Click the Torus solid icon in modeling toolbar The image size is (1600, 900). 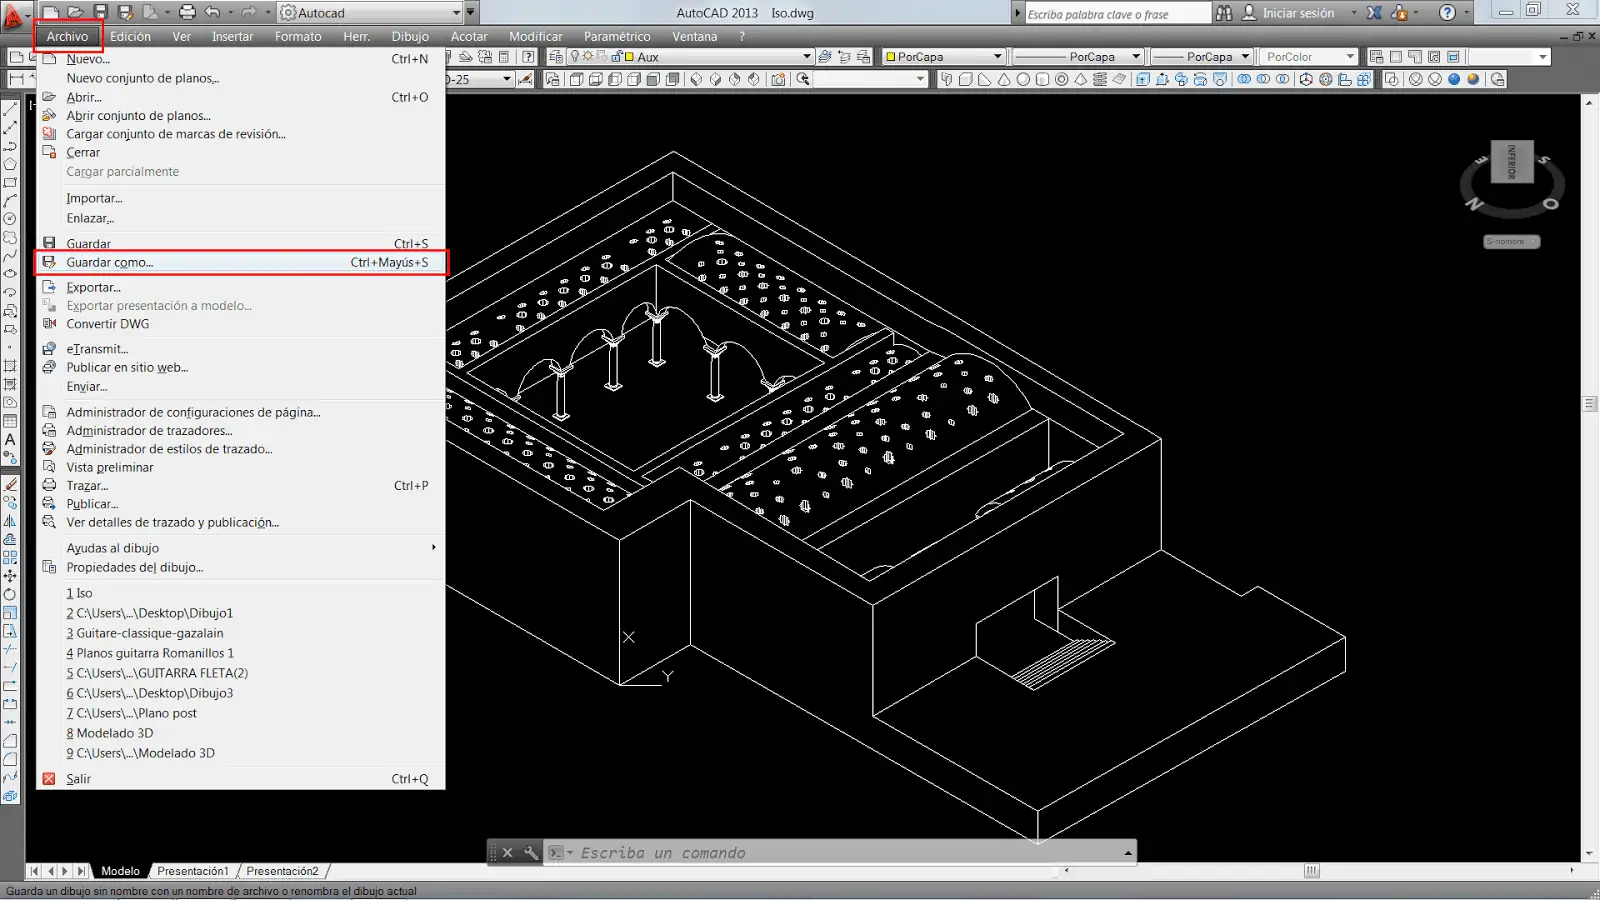coord(1062,79)
